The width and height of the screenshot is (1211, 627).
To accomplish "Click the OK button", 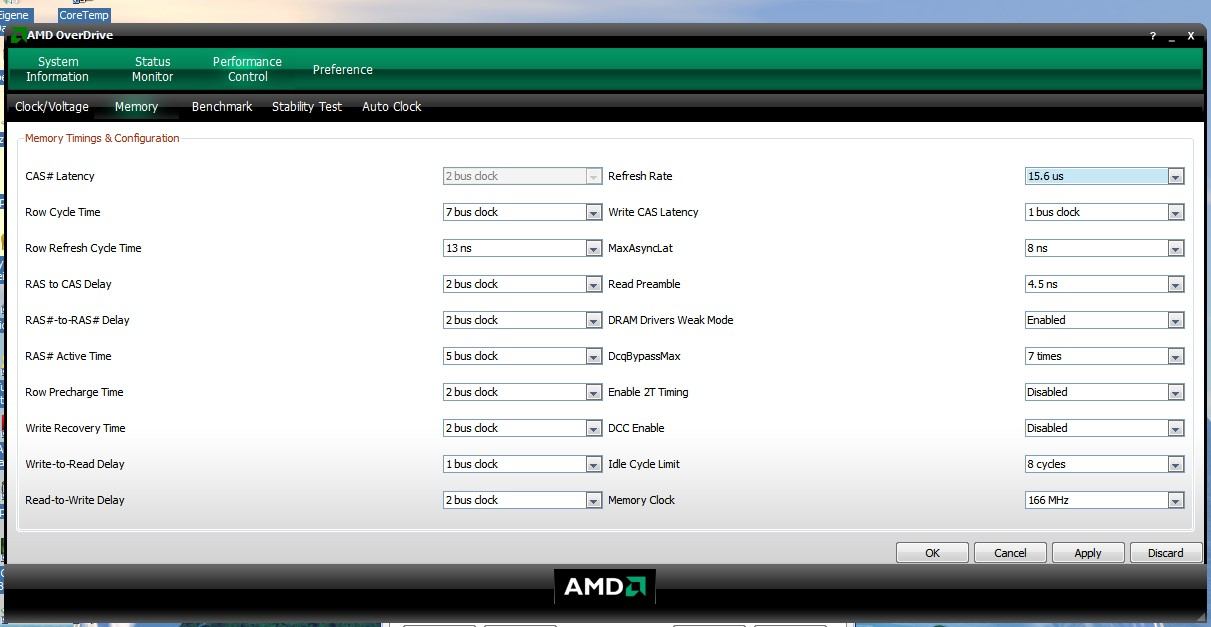I will 932,552.
